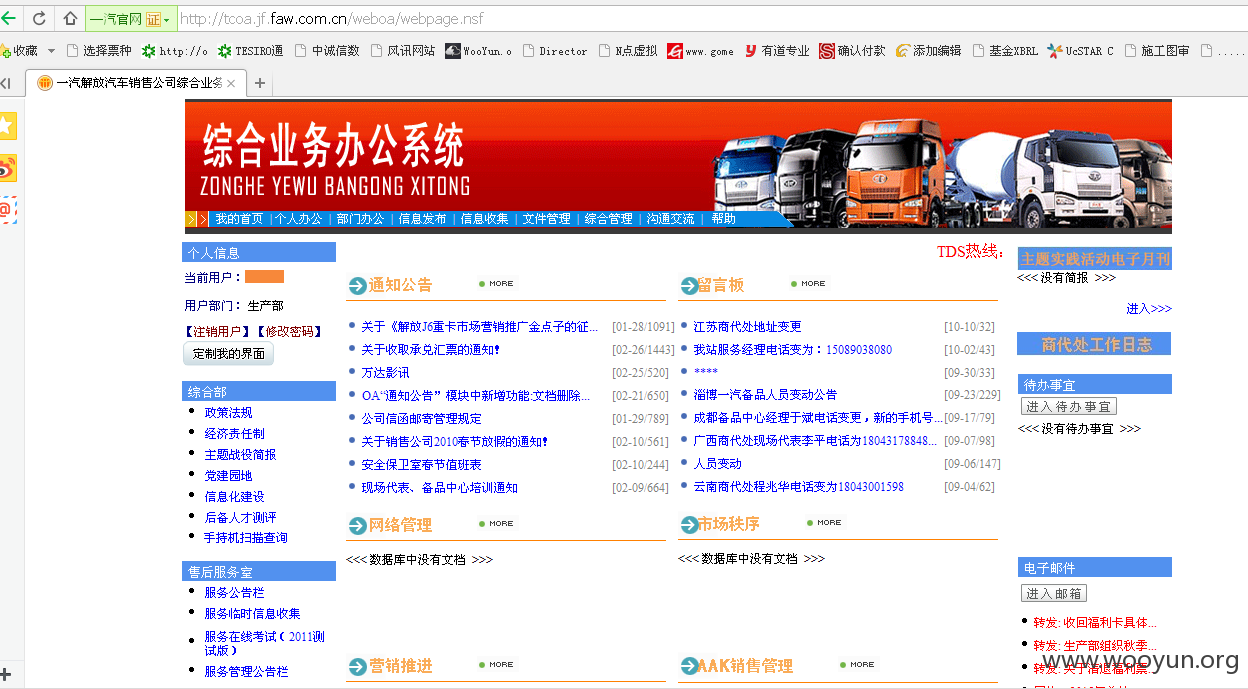Open 综合管理 menu
The image size is (1248, 689).
609,219
